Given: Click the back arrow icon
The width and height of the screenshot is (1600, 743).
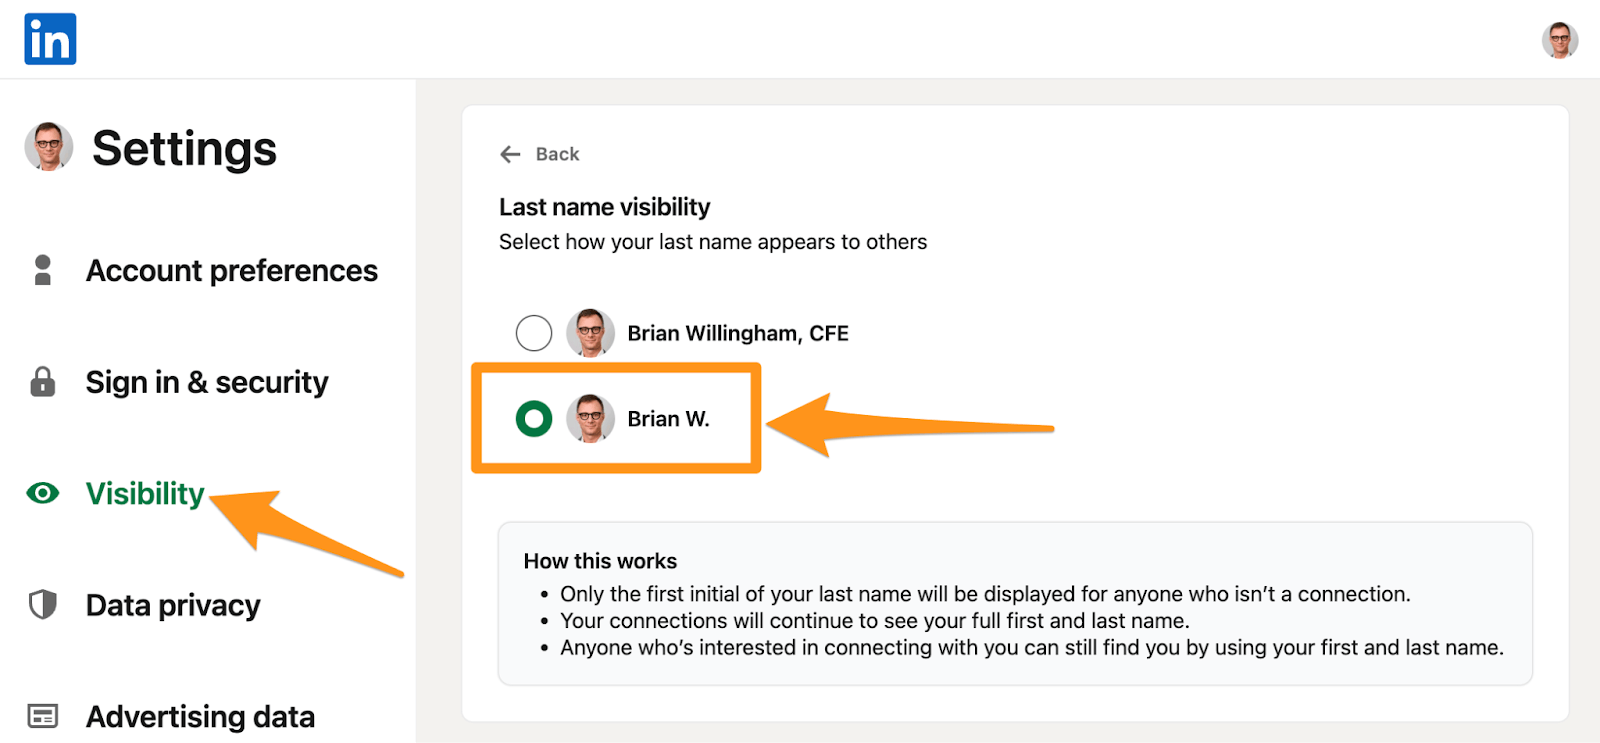Looking at the screenshot, I should [510, 154].
